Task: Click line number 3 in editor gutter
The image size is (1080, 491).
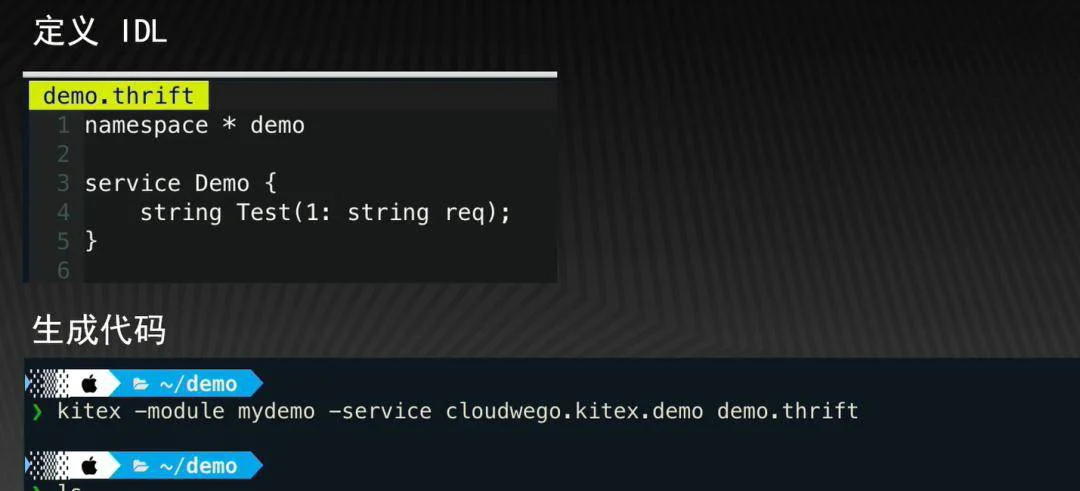Action: pos(64,183)
